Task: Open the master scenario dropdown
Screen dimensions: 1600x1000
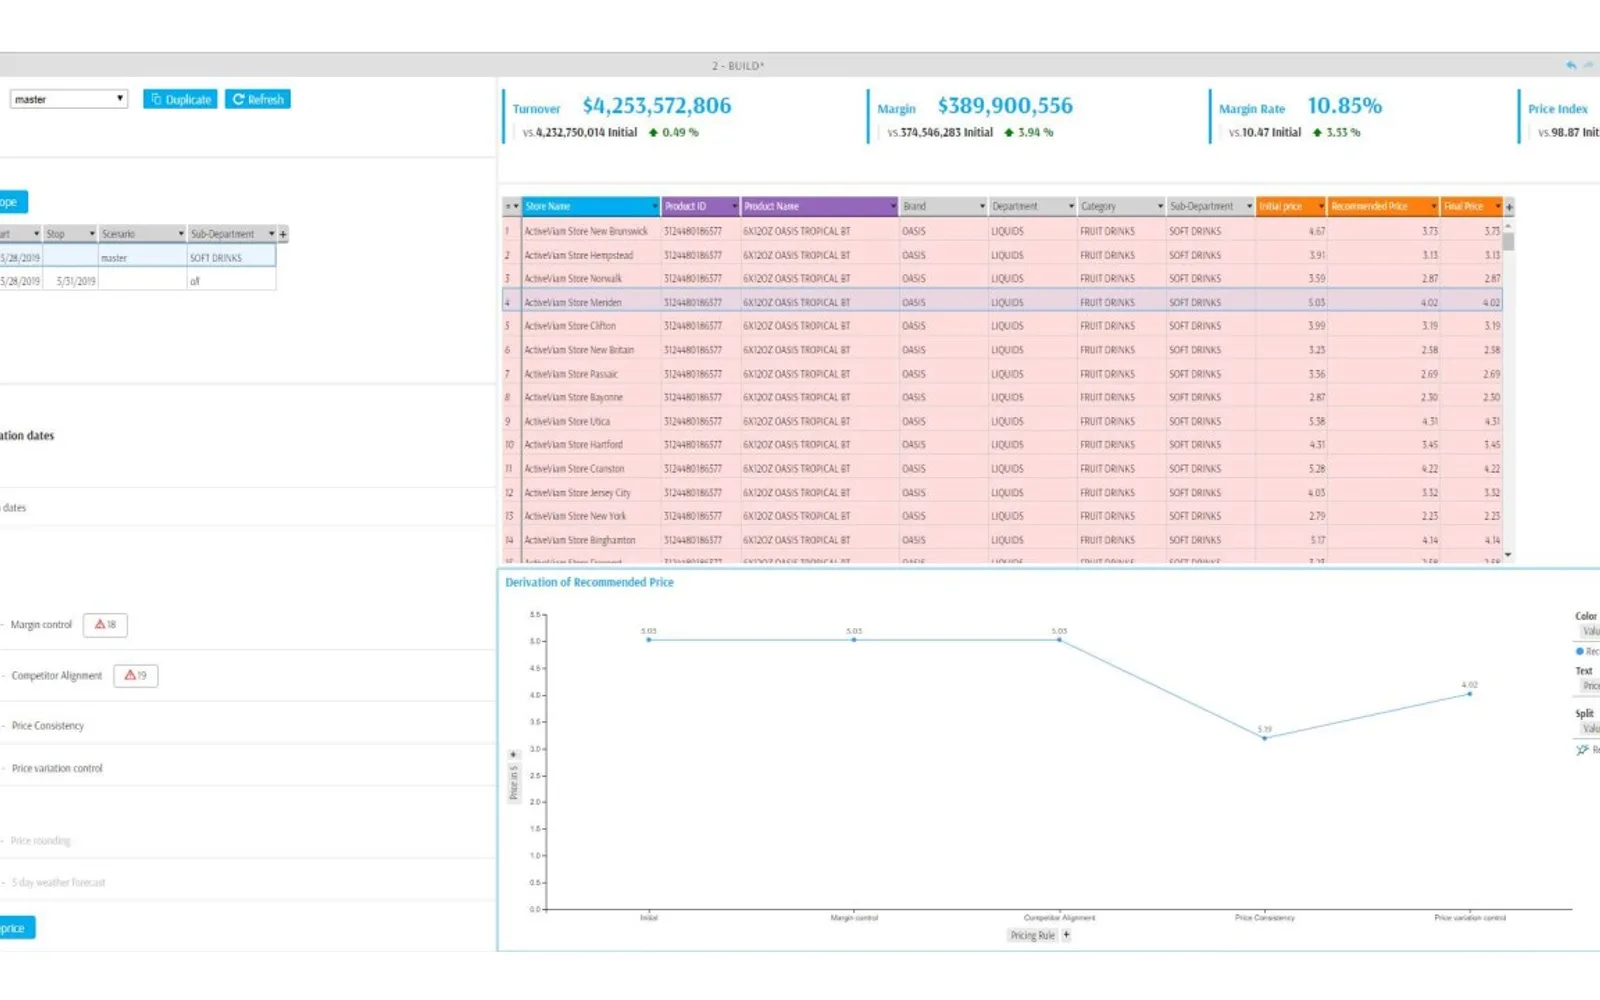Action: [69, 99]
